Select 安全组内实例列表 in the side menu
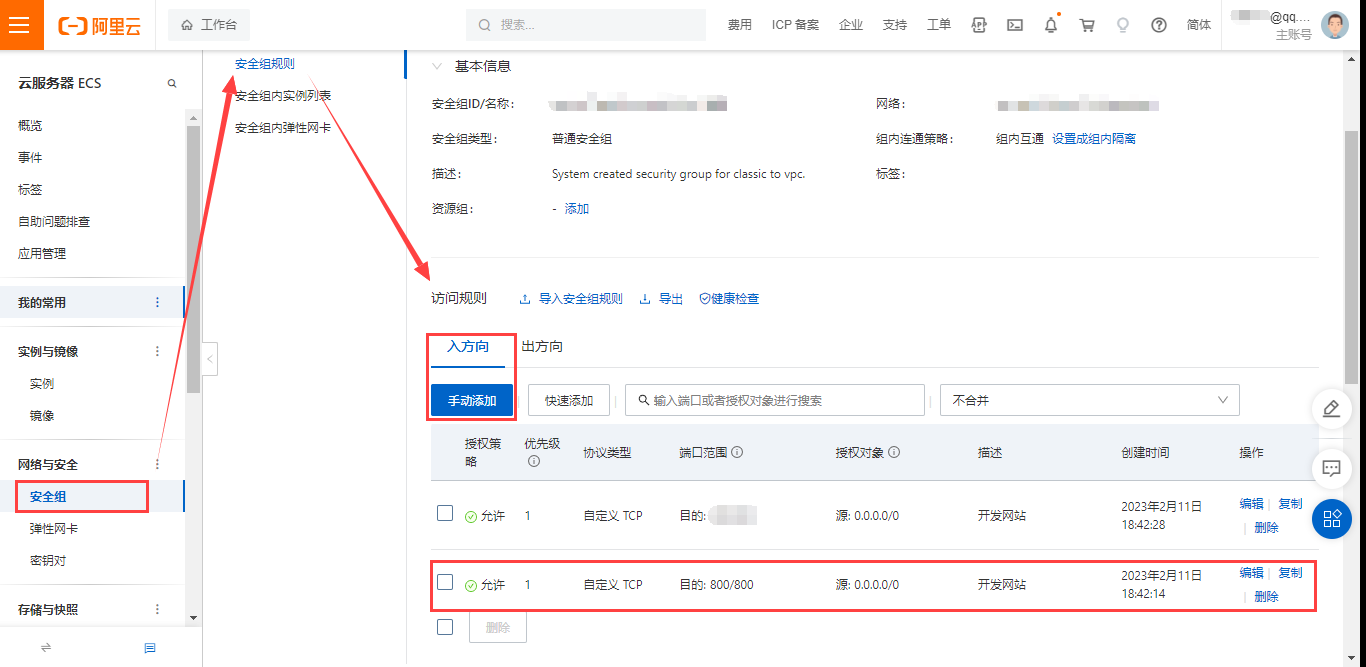 (x=283, y=96)
